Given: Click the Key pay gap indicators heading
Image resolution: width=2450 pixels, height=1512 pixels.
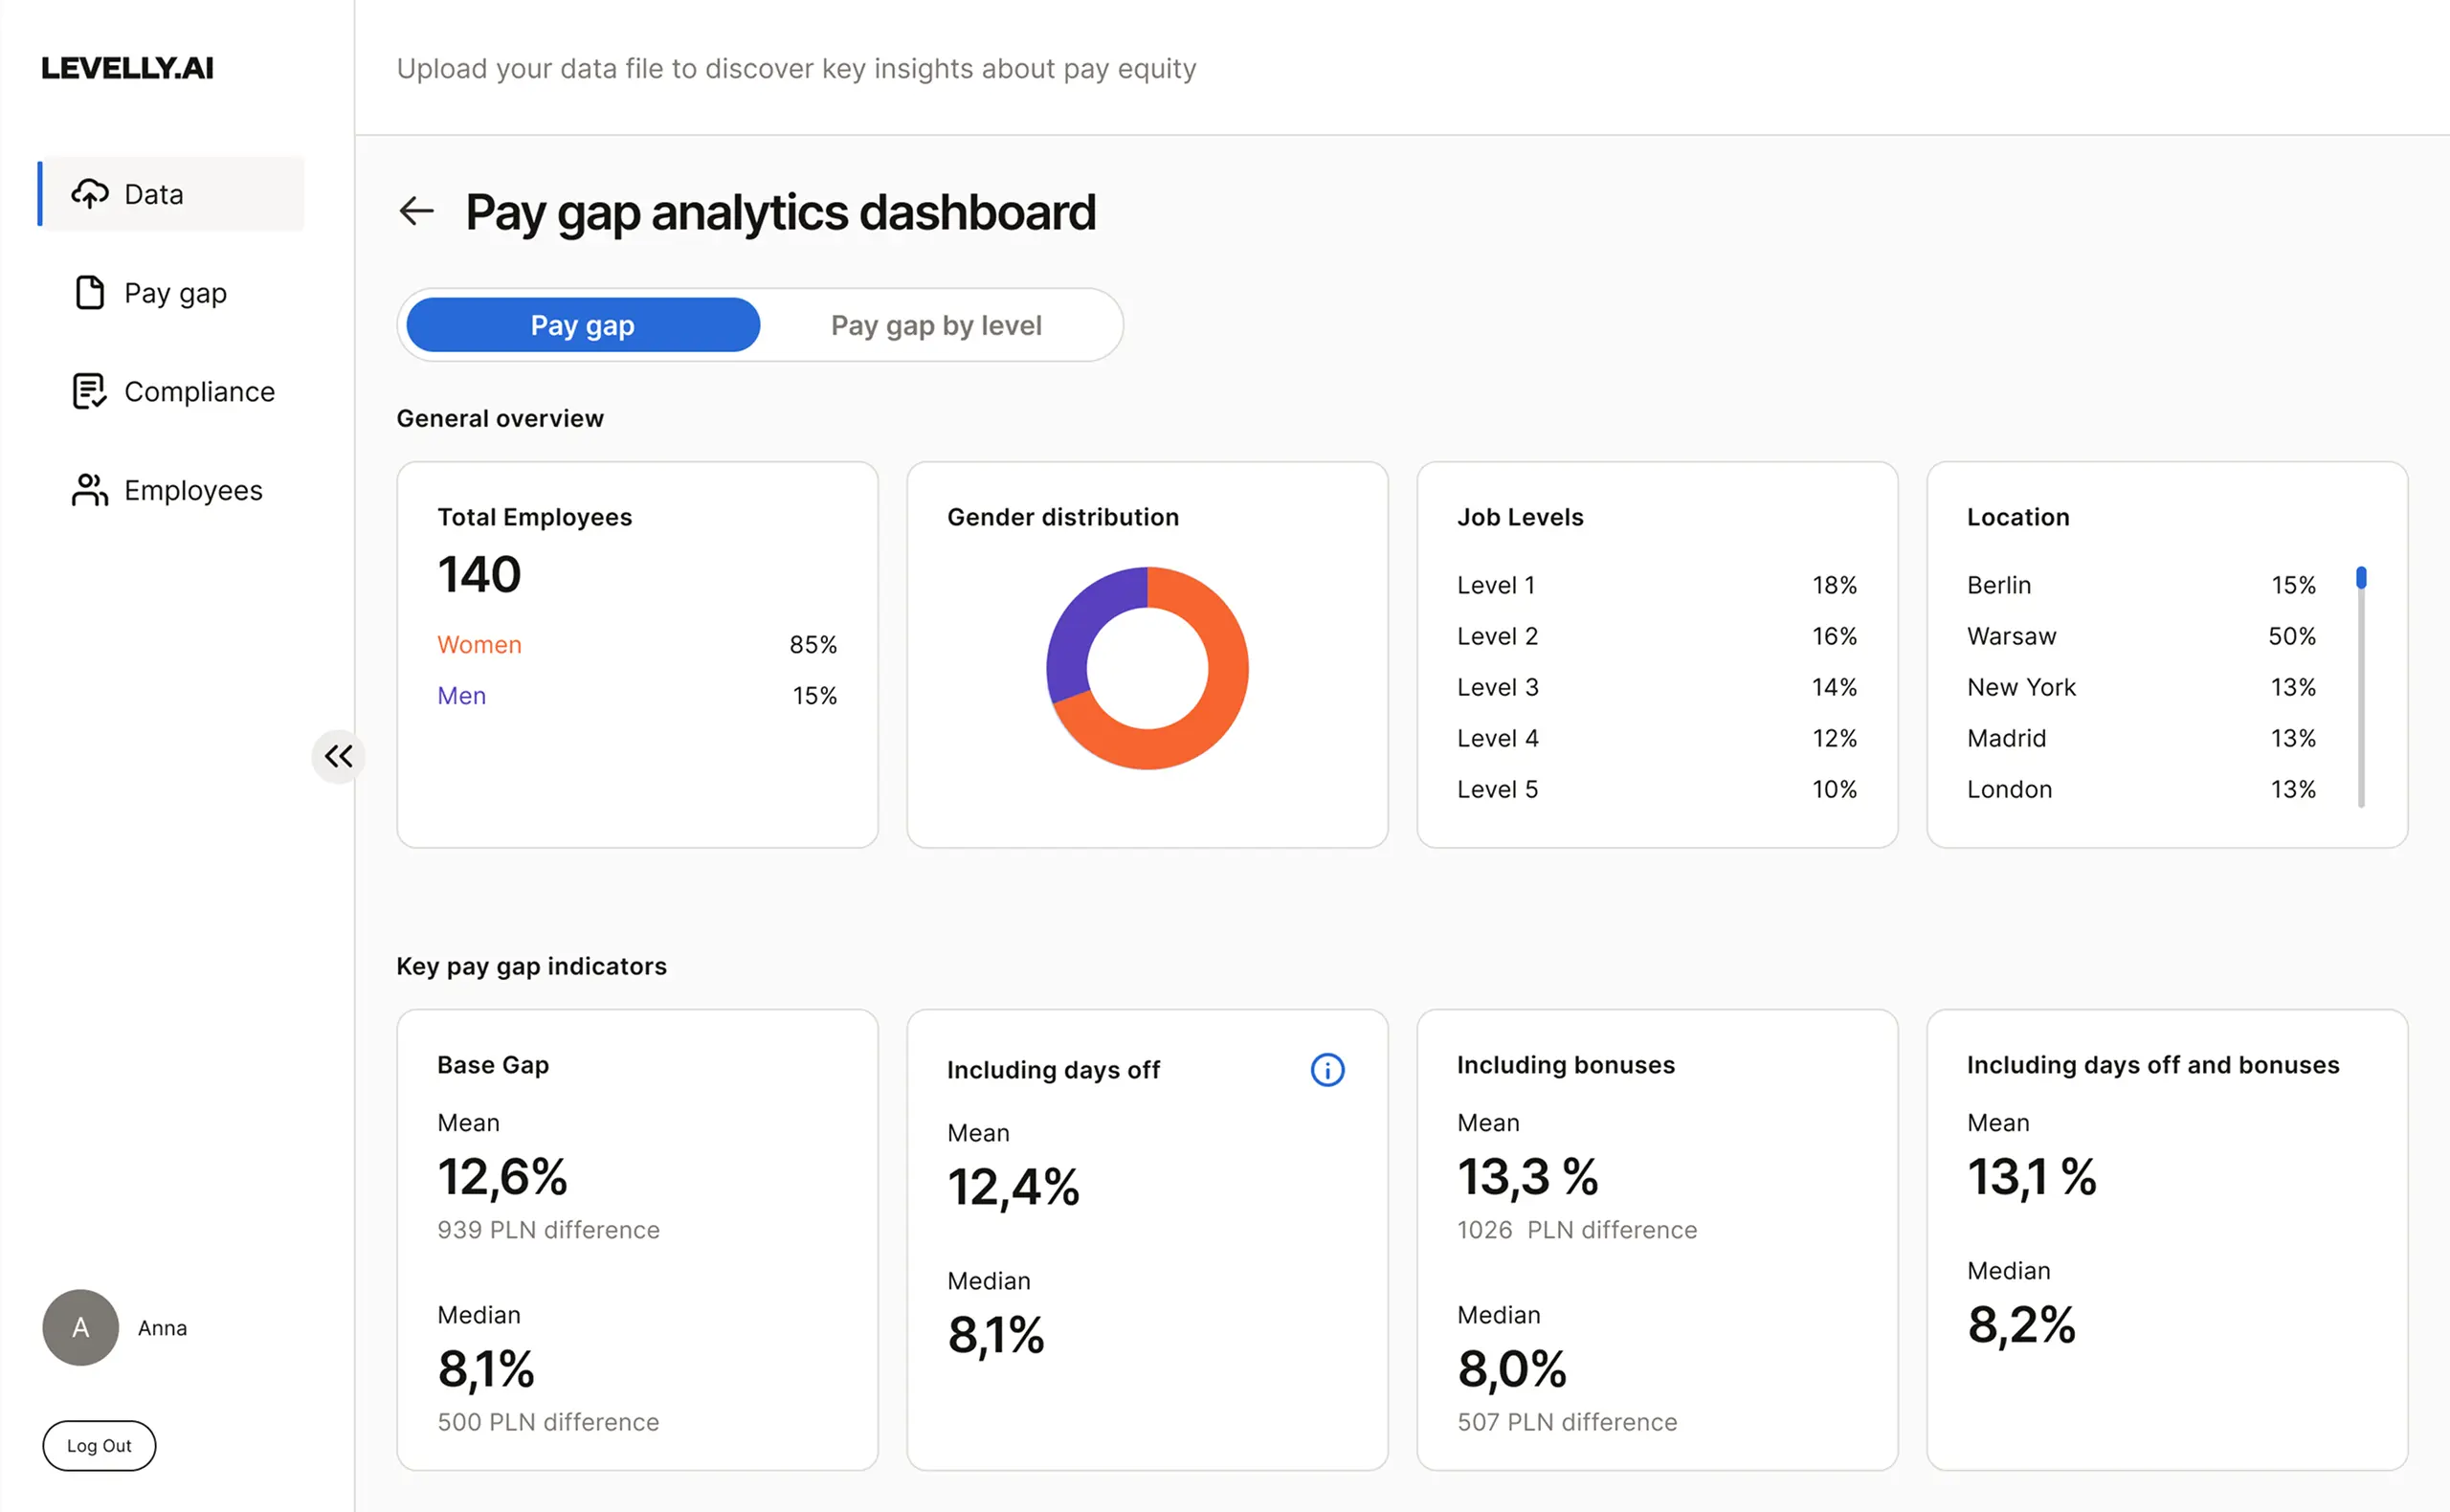Looking at the screenshot, I should [x=531, y=966].
